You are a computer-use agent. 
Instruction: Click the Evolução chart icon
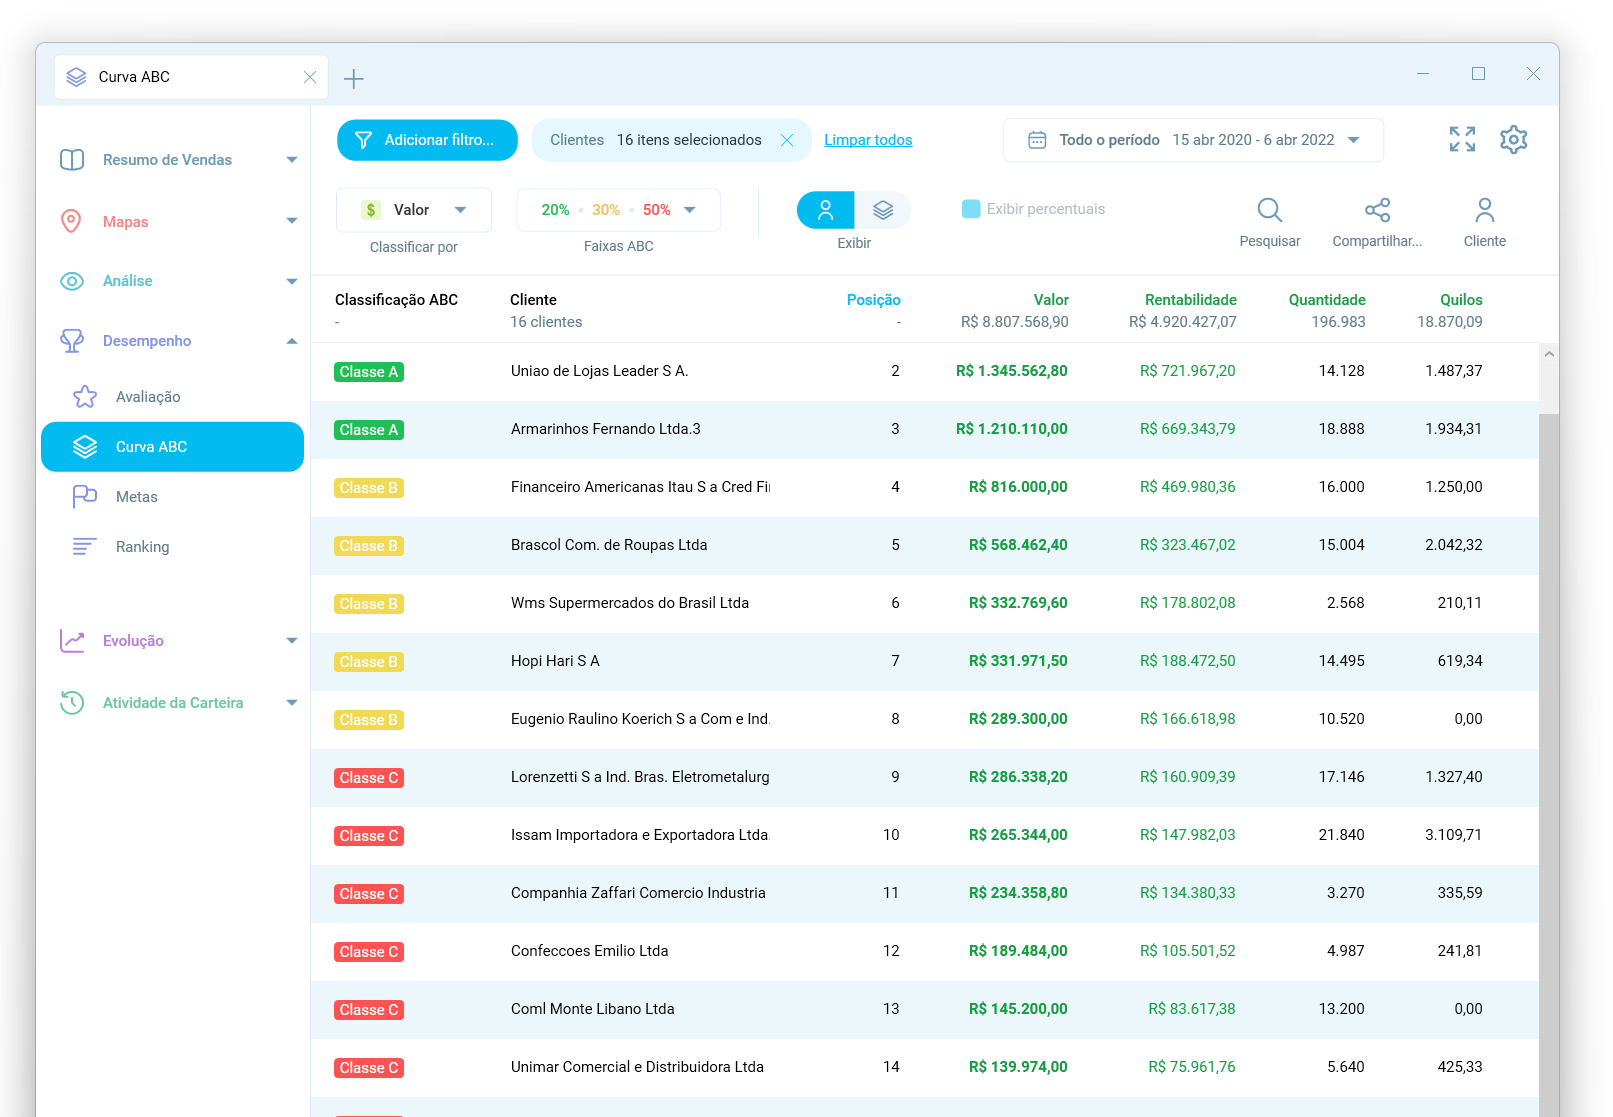click(72, 641)
